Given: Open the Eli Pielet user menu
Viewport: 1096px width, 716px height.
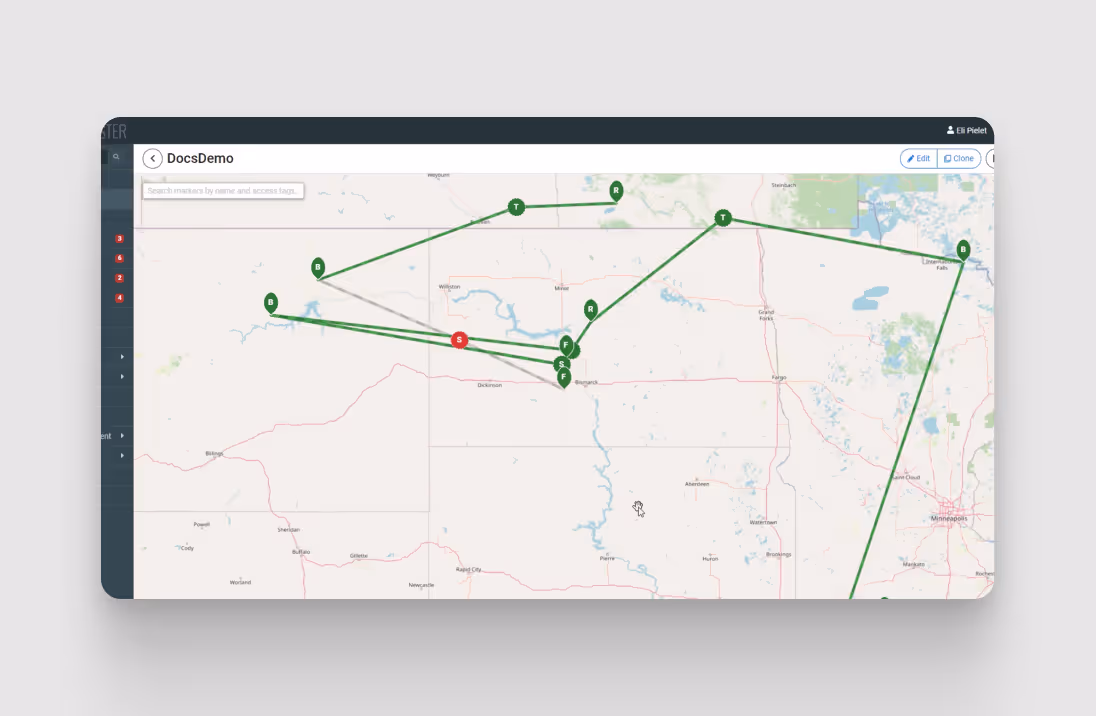Looking at the screenshot, I should coord(967,130).
